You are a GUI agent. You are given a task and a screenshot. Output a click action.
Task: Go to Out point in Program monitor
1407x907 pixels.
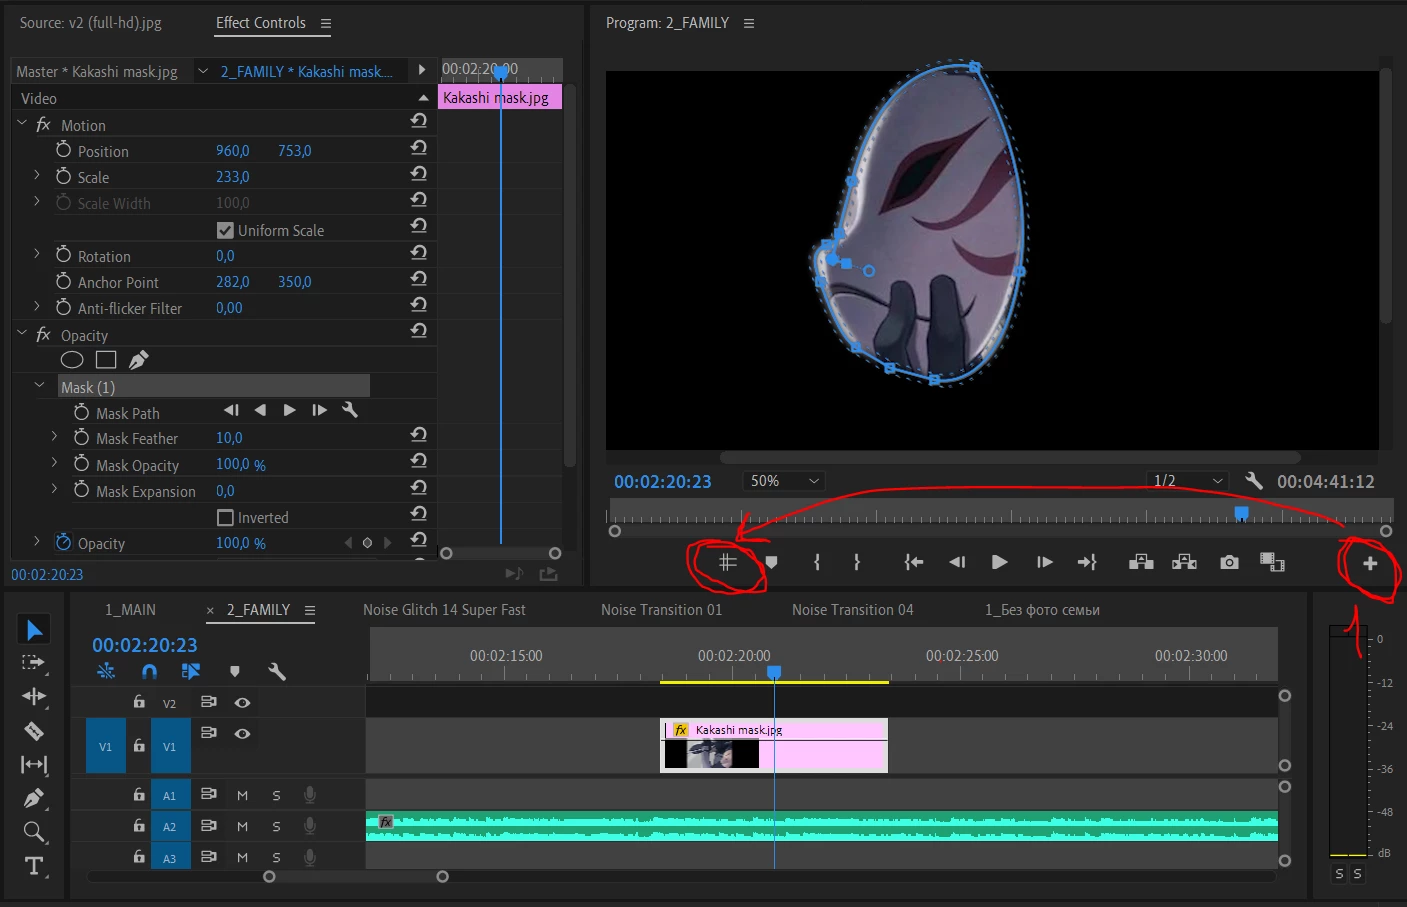pyautogui.click(x=1087, y=562)
